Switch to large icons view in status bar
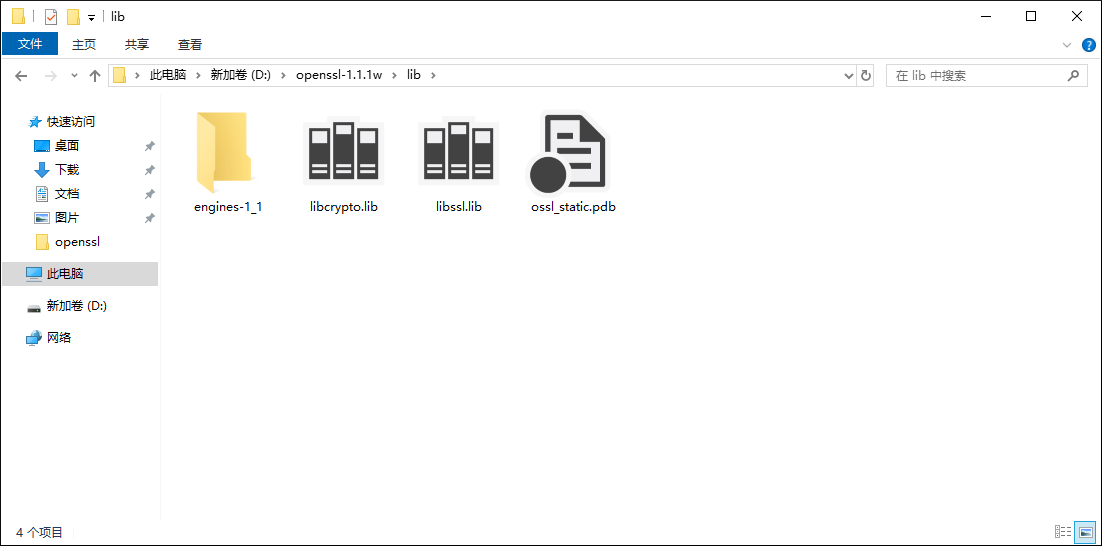The height and width of the screenshot is (546, 1102). tap(1085, 532)
